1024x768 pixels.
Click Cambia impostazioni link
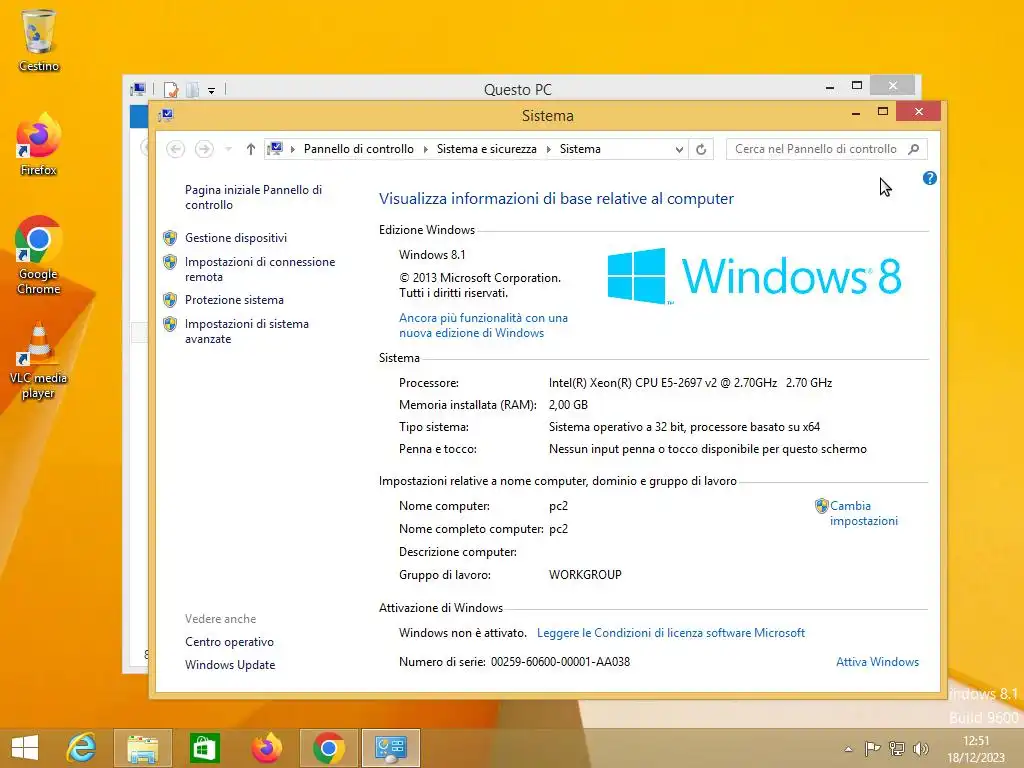[x=863, y=513]
